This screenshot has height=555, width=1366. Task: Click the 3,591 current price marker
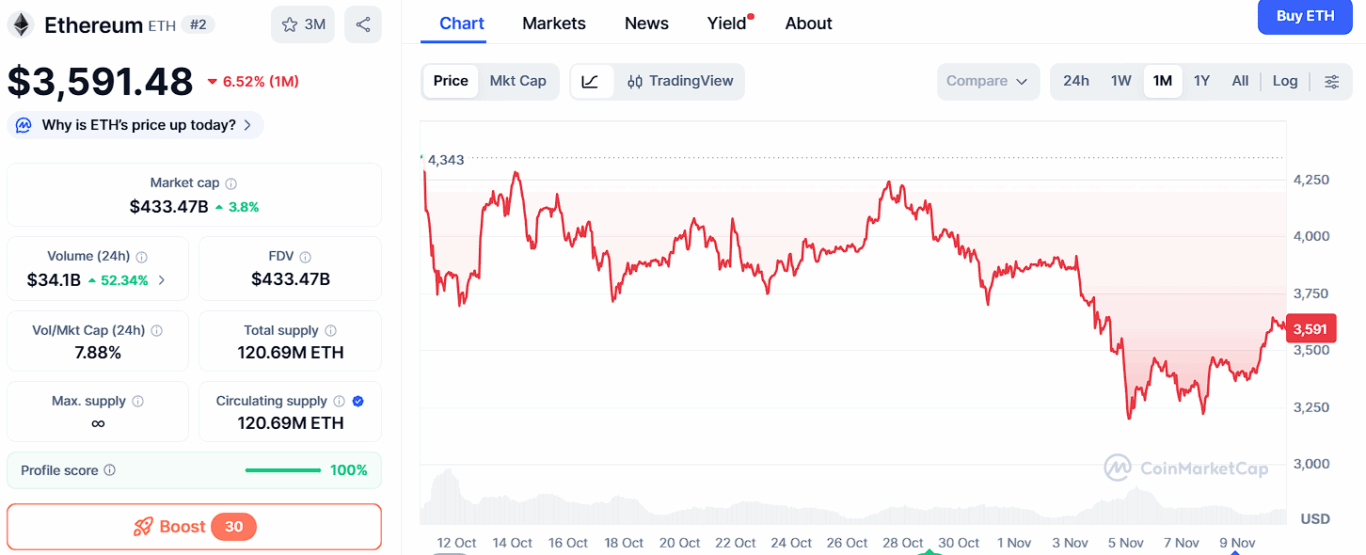coord(1309,329)
